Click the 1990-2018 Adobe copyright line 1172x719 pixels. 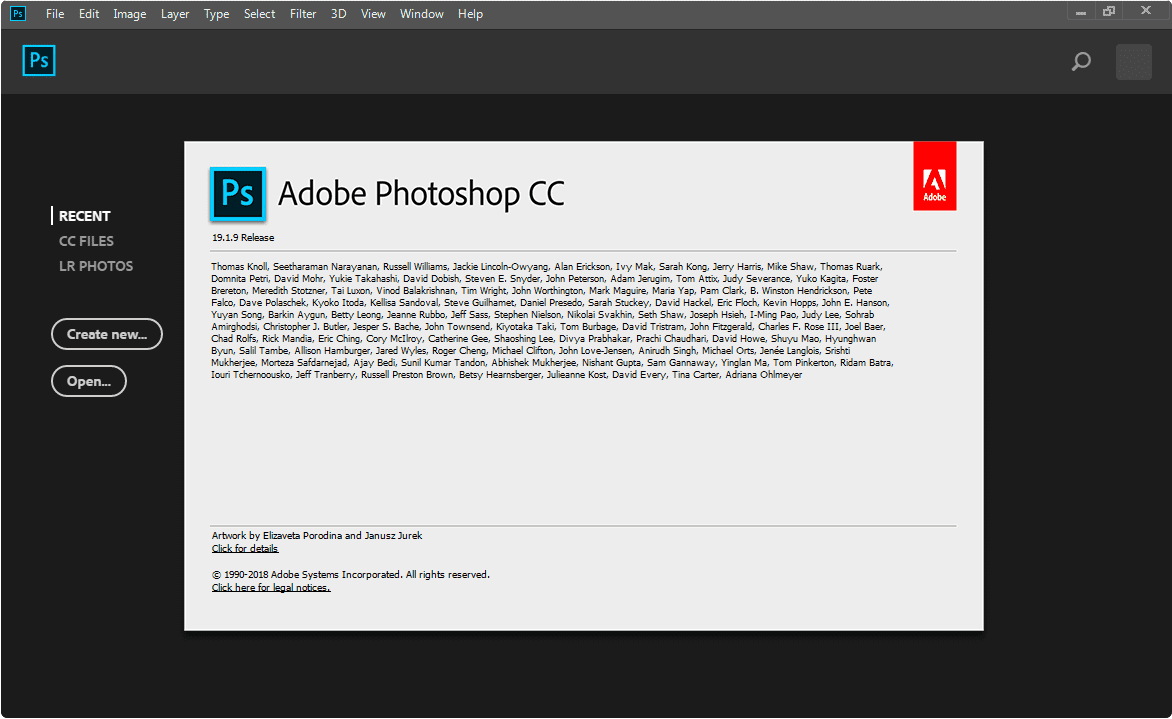[x=351, y=575]
